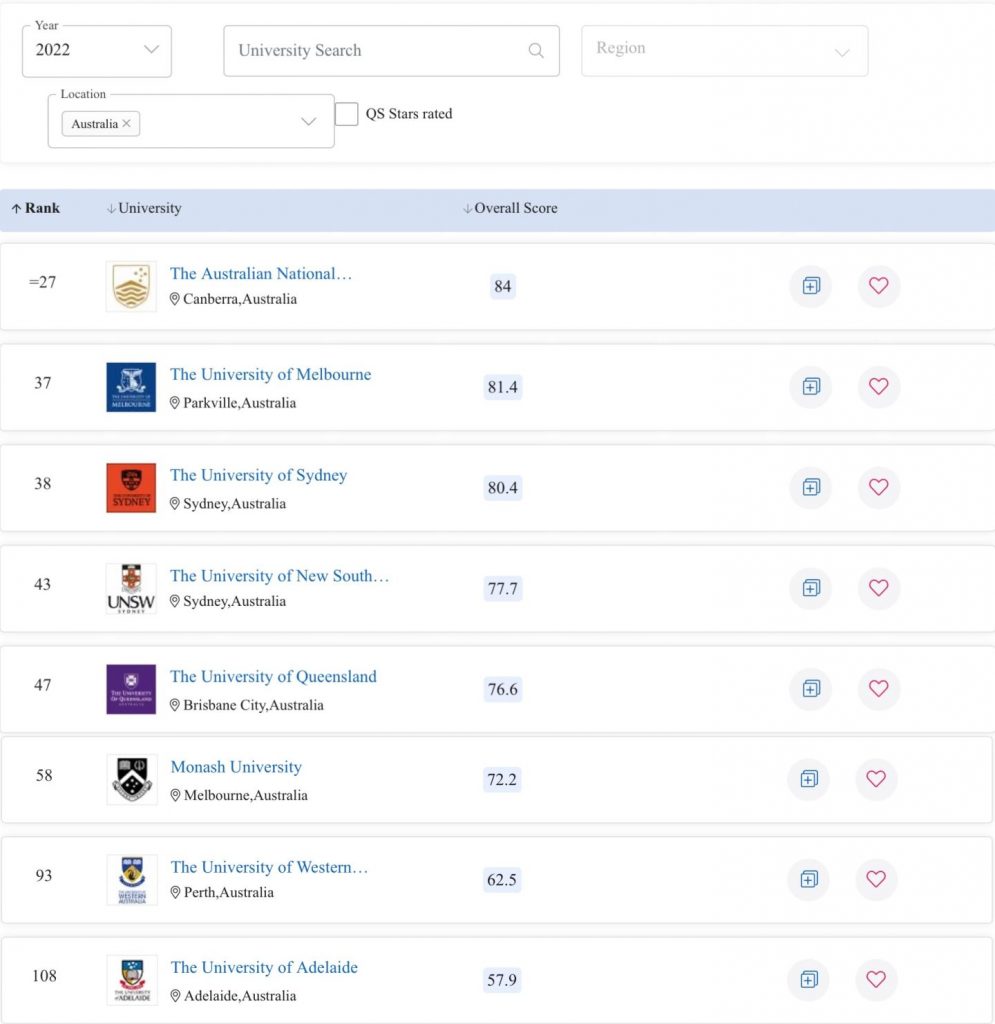
Task: Select the overall score 84
Action: pos(503,286)
